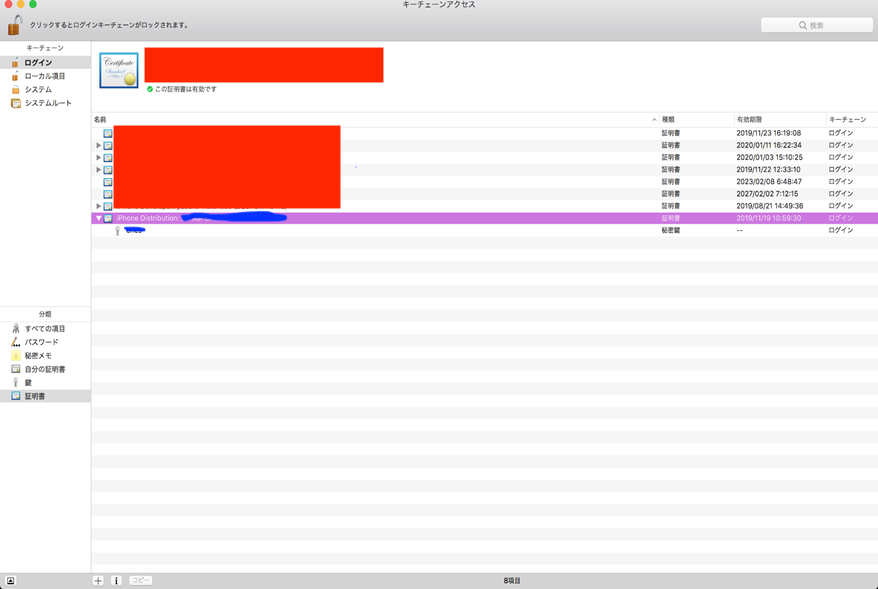Image resolution: width=878 pixels, height=589 pixels.
Task: Click the 2019/11/22 12:33:10 expiry cell
Action: (768, 169)
